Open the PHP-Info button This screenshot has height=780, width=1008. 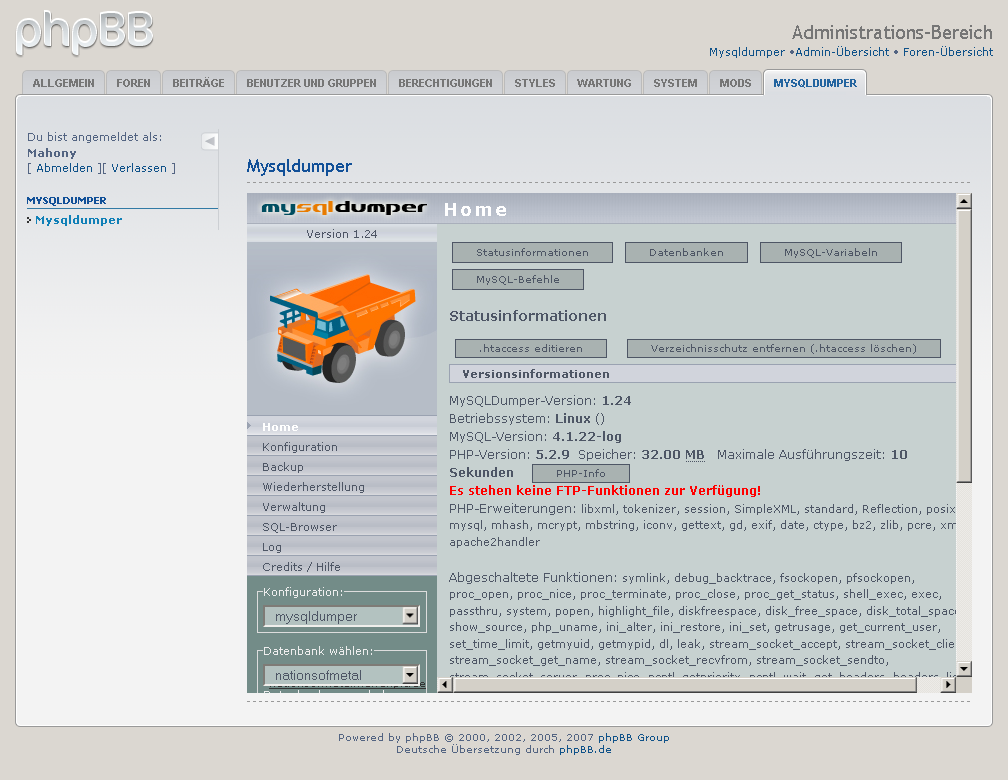click(x=580, y=473)
